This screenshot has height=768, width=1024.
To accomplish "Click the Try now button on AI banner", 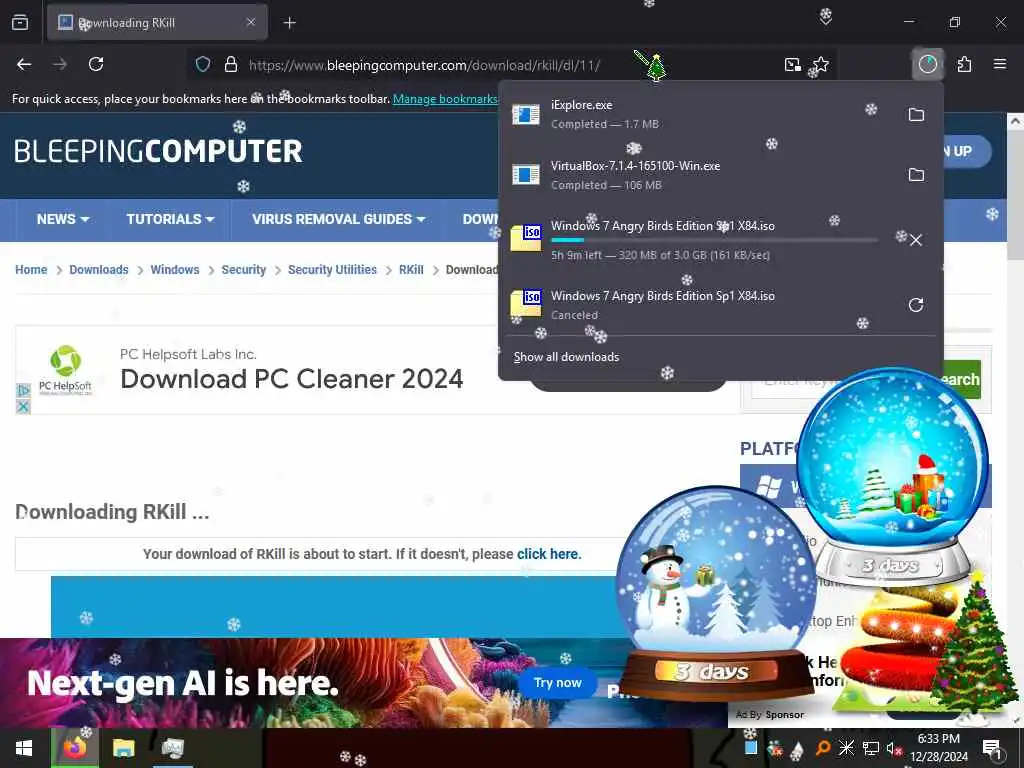I will [557, 682].
